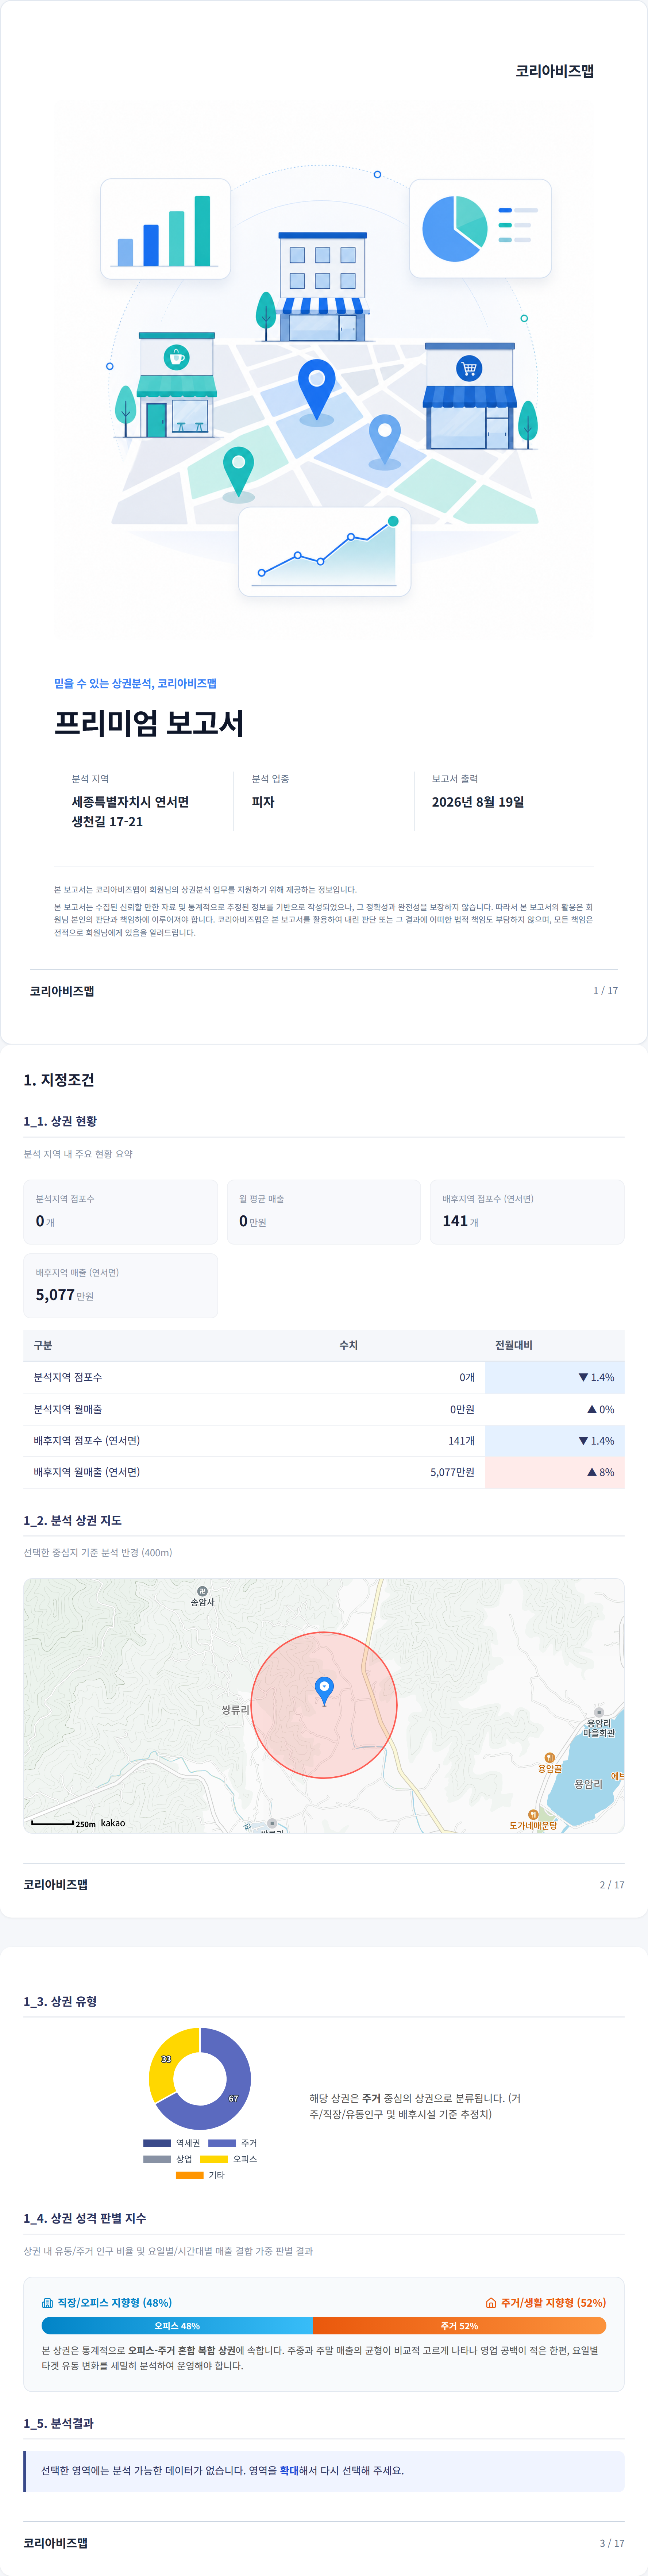Viewport: 648px width, 2576px height.
Task: Click the 용암리 마을회관 marker on the map
Action: [x=599, y=1712]
